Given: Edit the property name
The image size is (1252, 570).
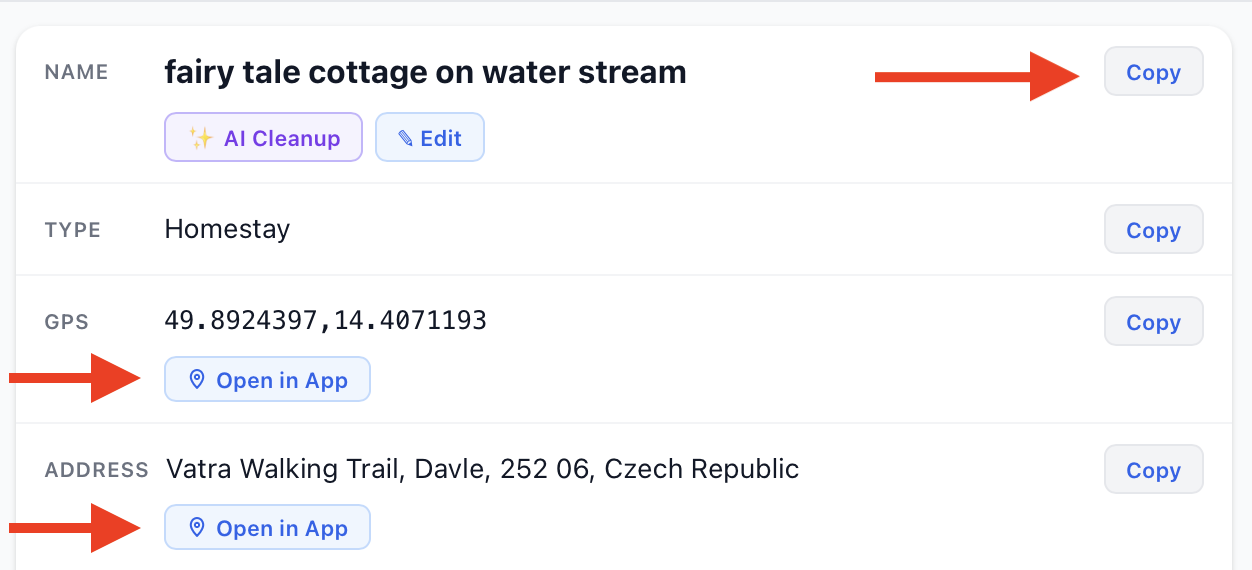Looking at the screenshot, I should coord(430,138).
